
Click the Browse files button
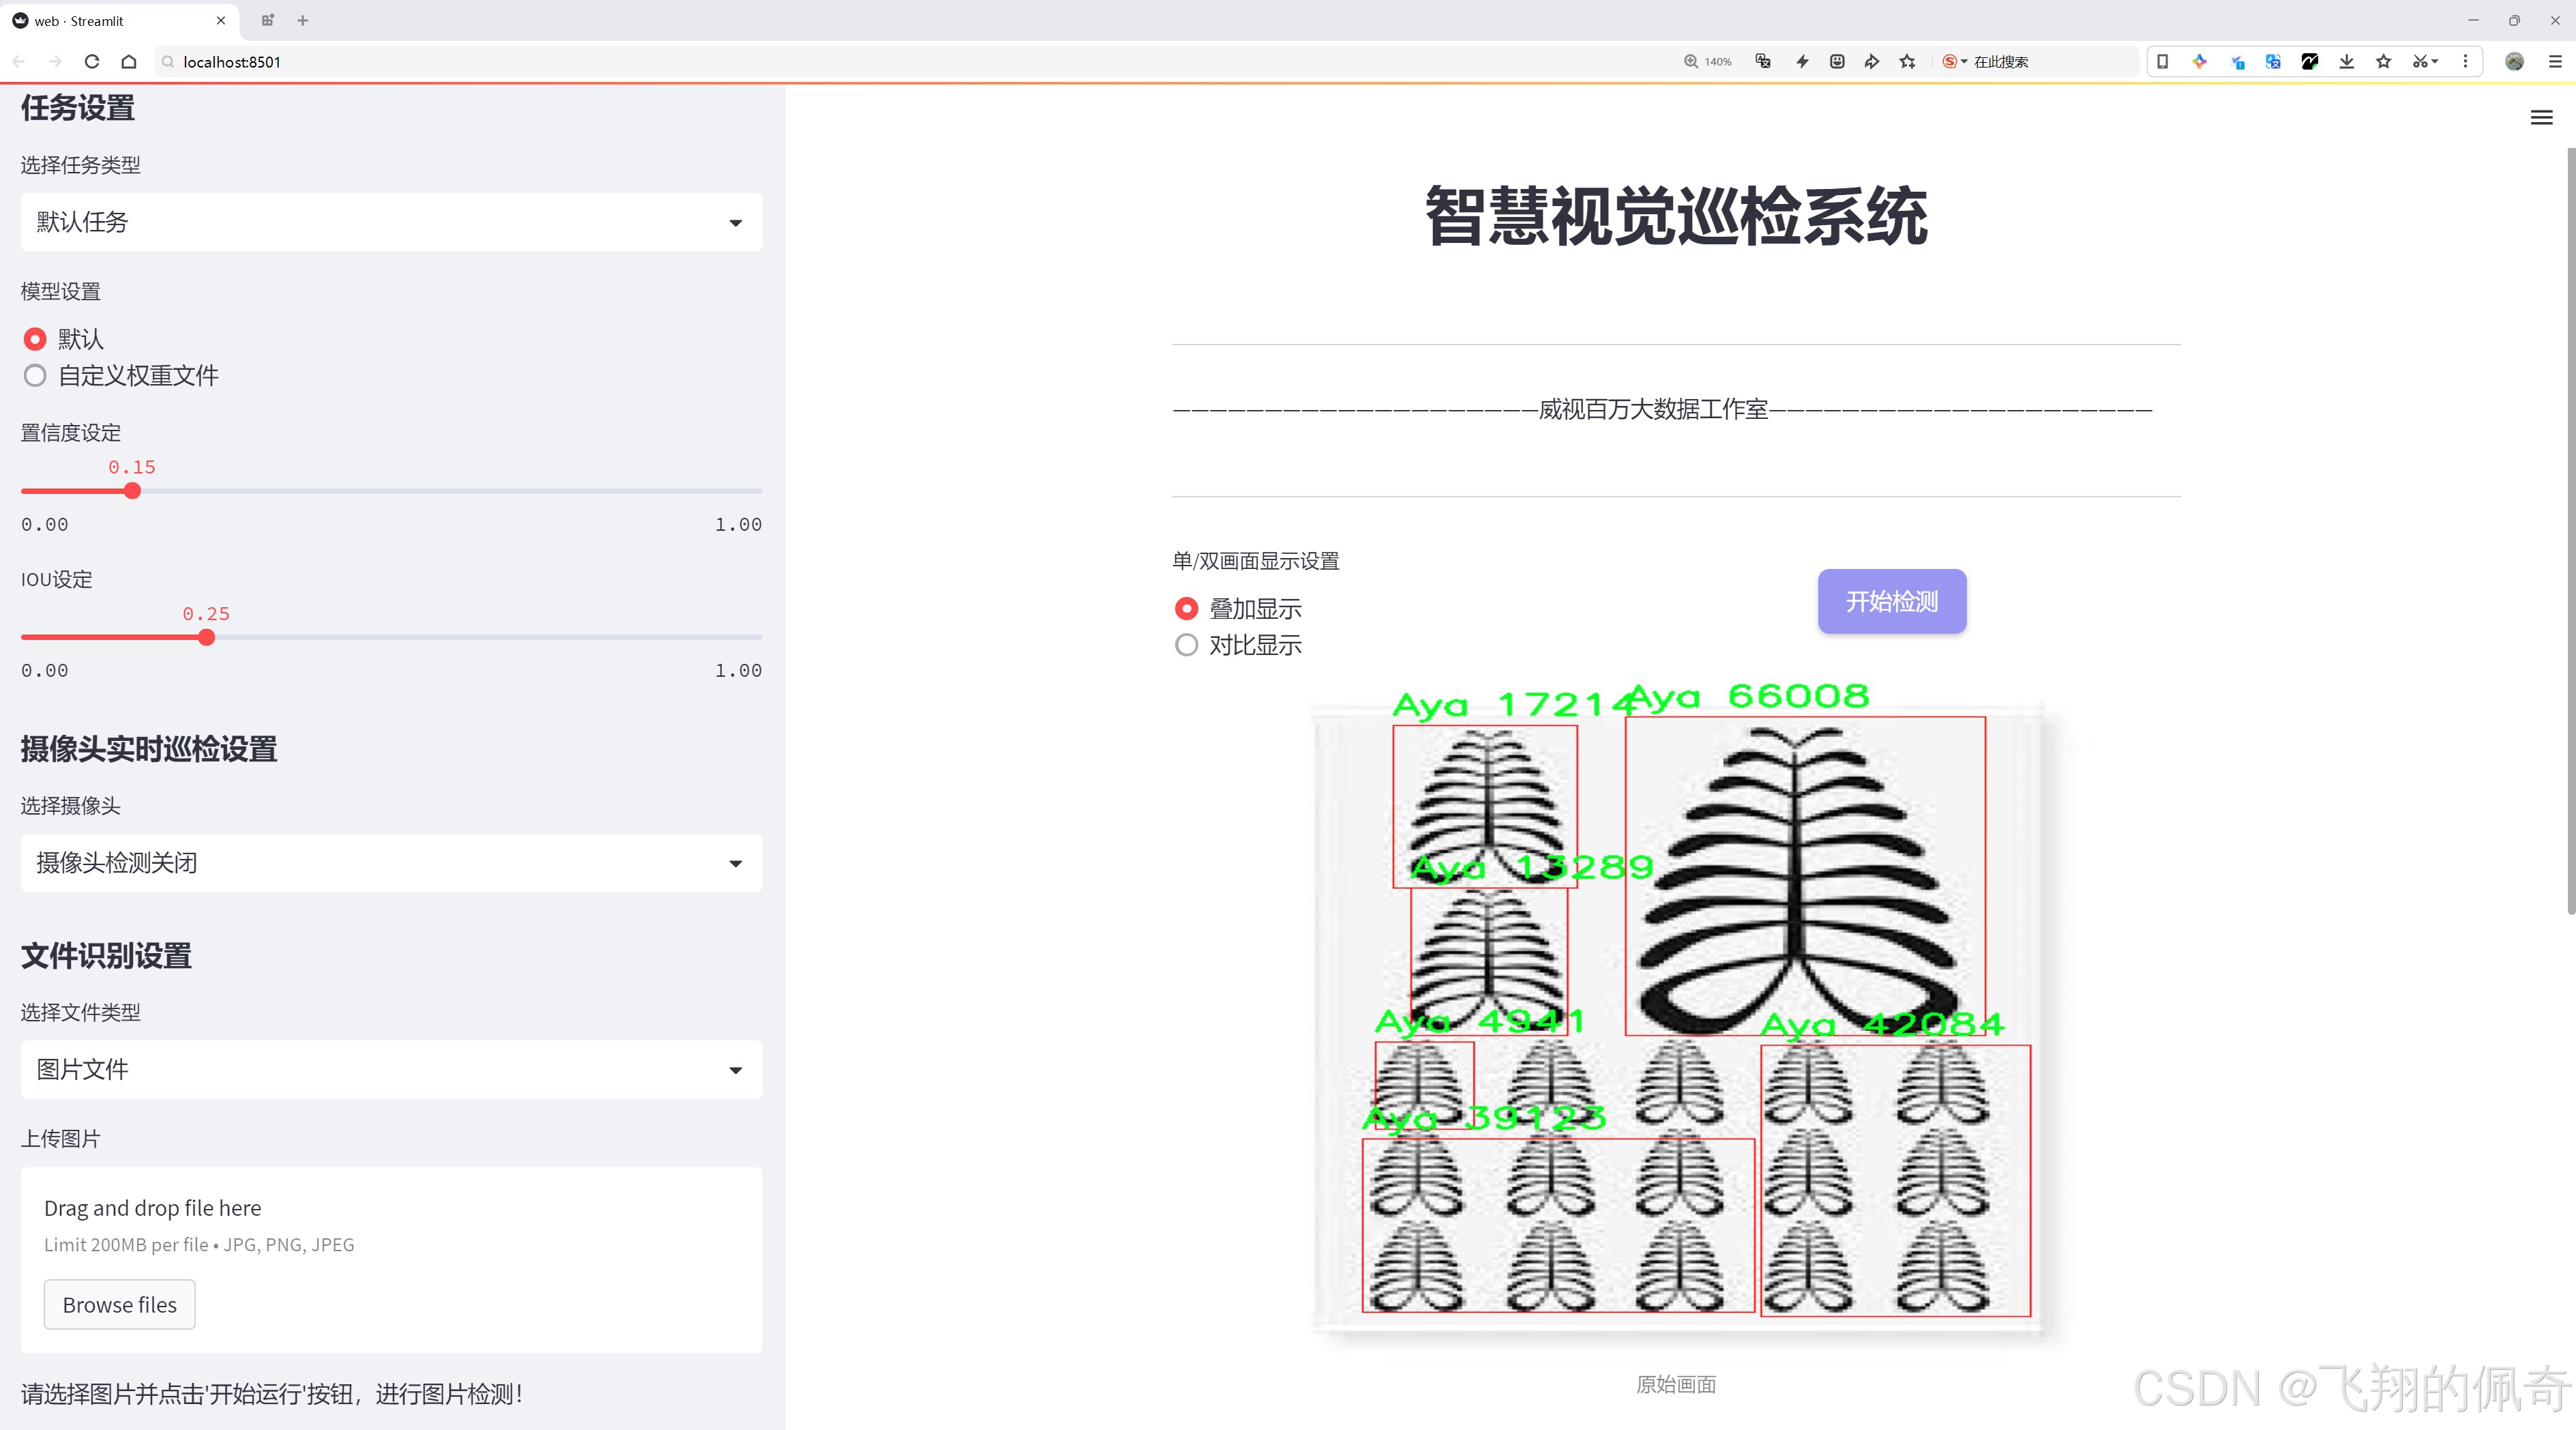pyautogui.click(x=119, y=1304)
